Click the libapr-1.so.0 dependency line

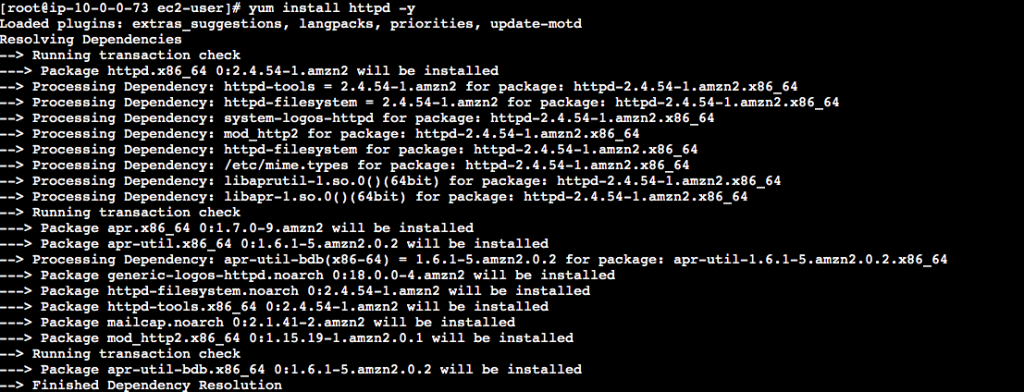click(374, 197)
